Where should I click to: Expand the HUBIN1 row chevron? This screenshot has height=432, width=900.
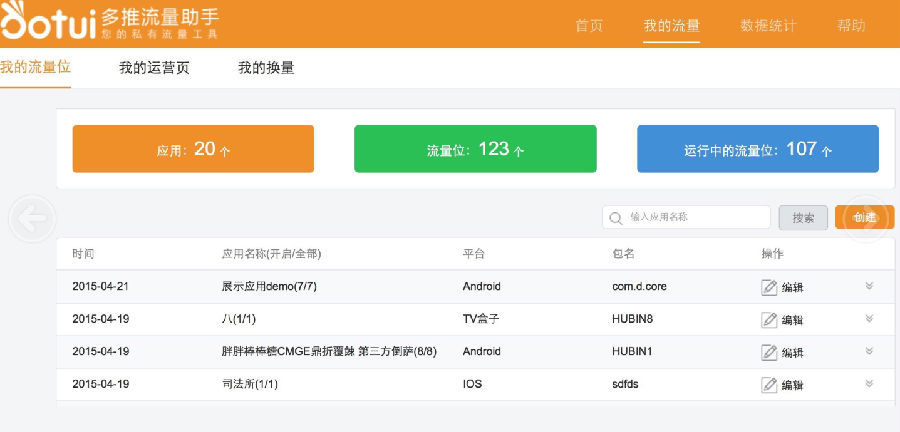(869, 351)
